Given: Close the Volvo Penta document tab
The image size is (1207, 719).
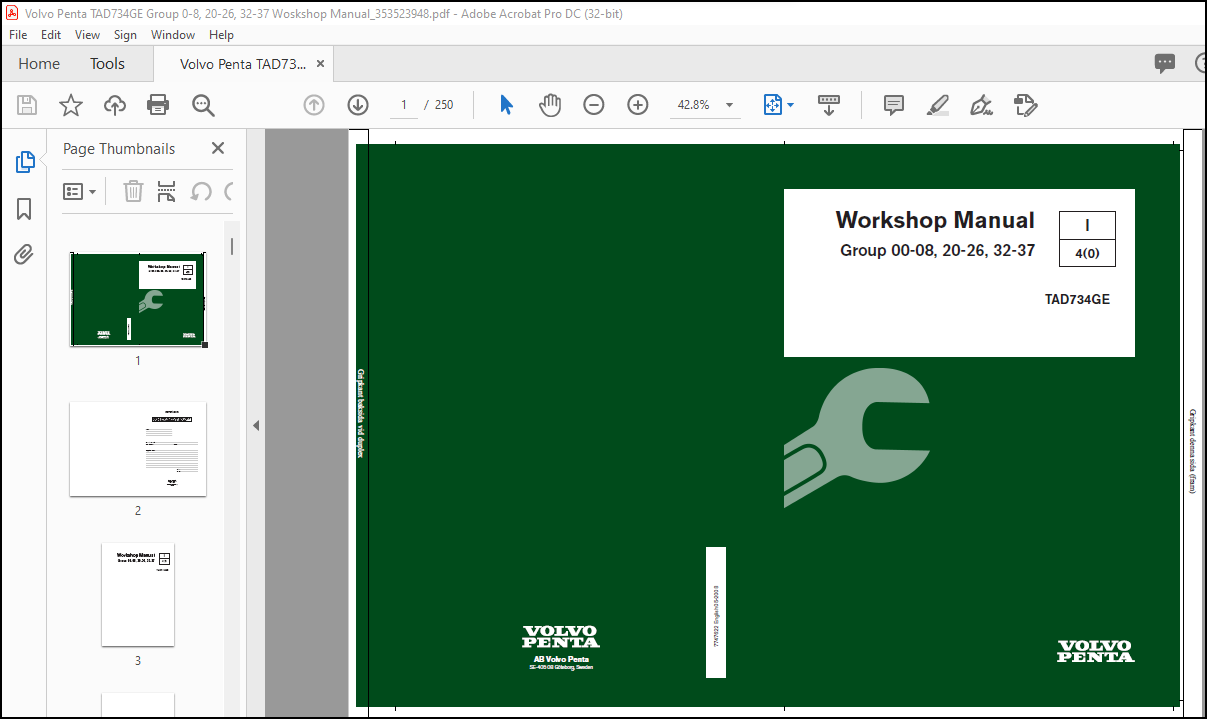Looking at the screenshot, I should click(321, 63).
